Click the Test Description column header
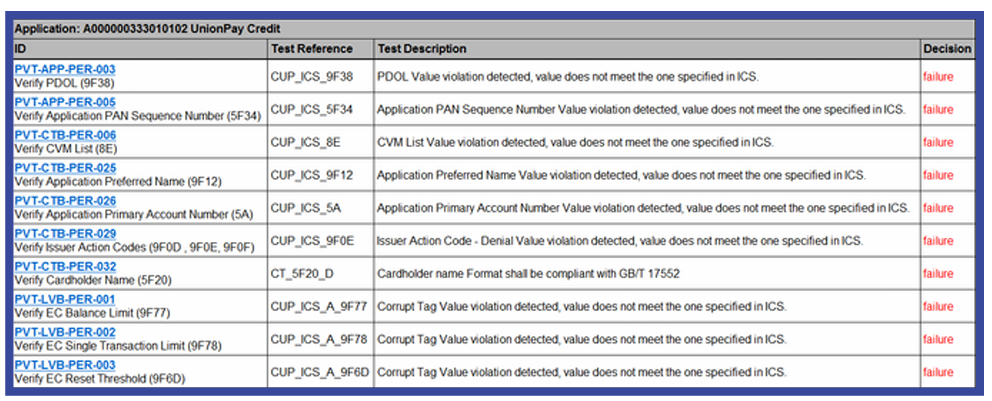Screen dimensions: 992x401 point(422,48)
